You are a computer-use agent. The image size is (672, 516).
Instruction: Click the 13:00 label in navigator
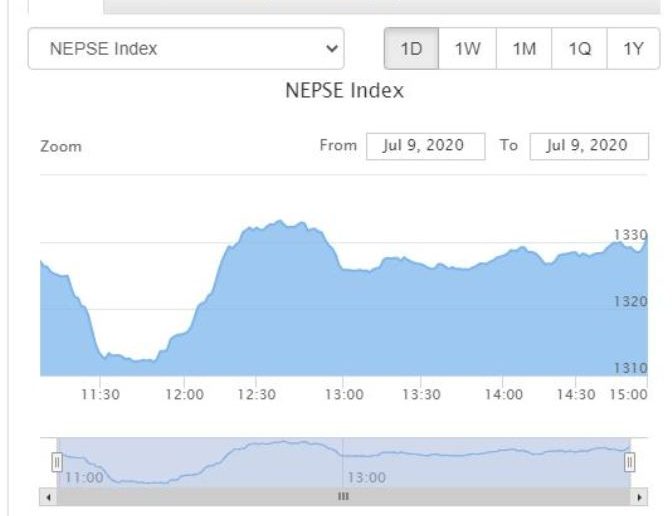367,477
